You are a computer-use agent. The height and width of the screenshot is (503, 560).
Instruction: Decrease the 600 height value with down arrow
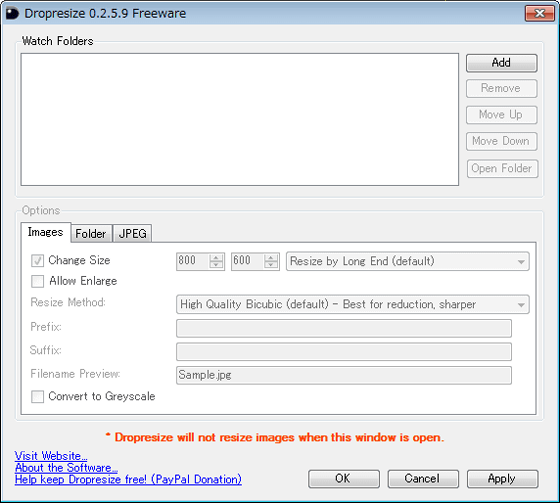click(271, 265)
